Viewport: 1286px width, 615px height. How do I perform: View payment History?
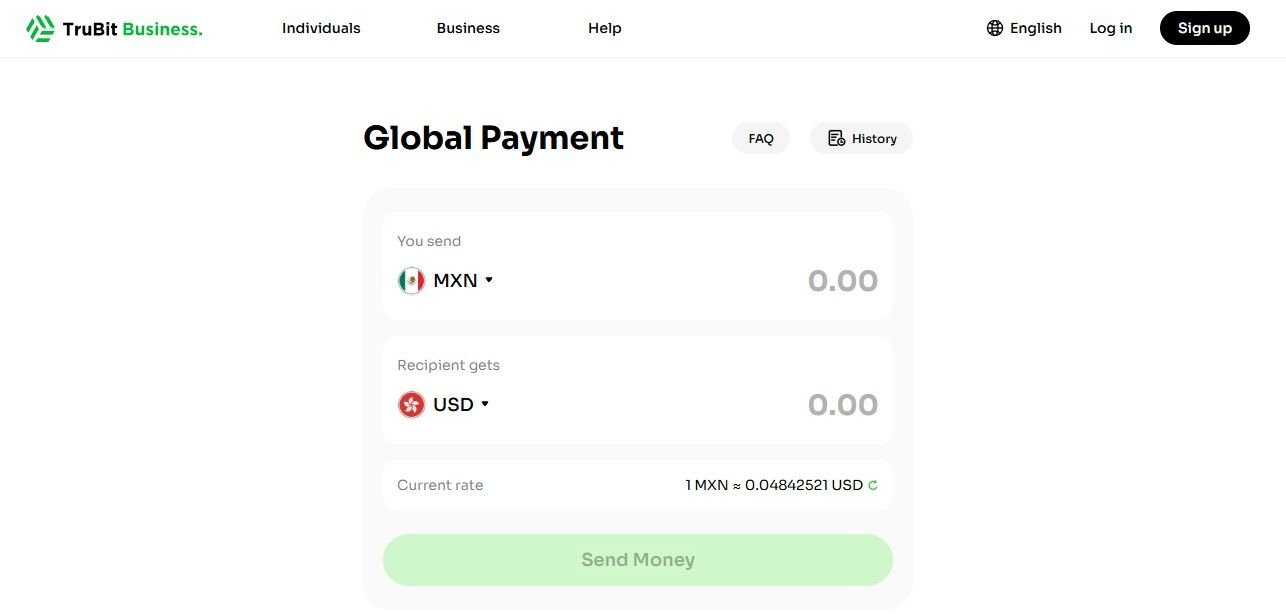(874, 139)
